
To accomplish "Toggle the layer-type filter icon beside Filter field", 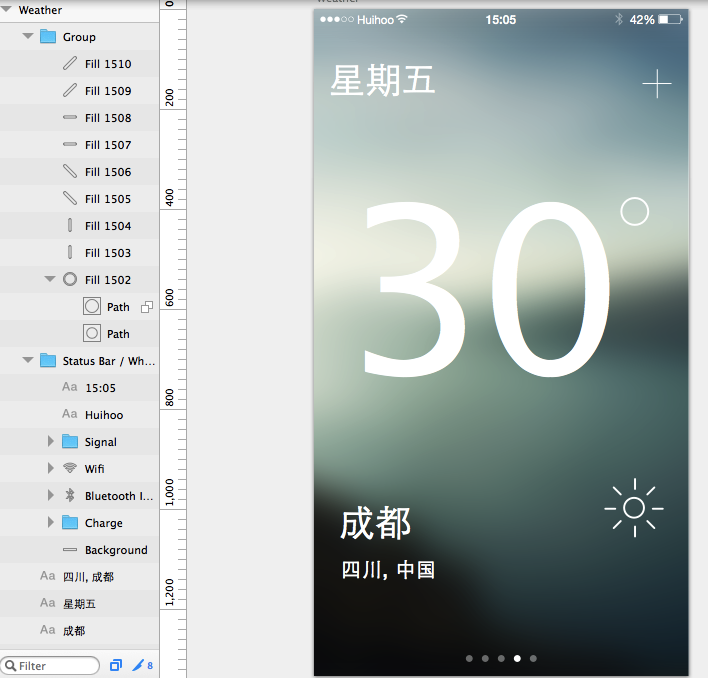I will 116,665.
